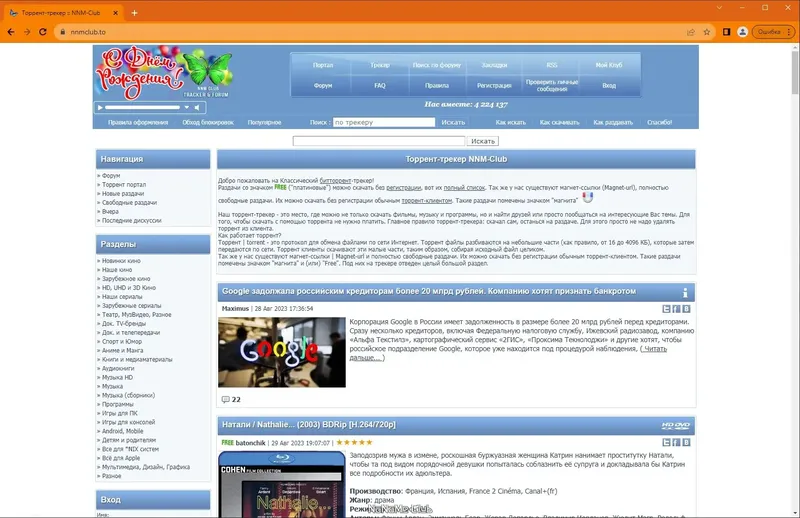
Task: Open the tab search chevron in title bar
Action: tap(719, 8)
